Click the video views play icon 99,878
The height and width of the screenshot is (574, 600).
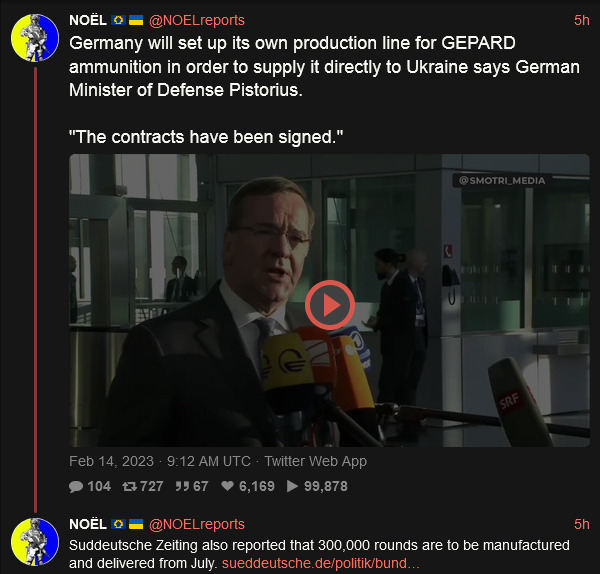click(292, 486)
